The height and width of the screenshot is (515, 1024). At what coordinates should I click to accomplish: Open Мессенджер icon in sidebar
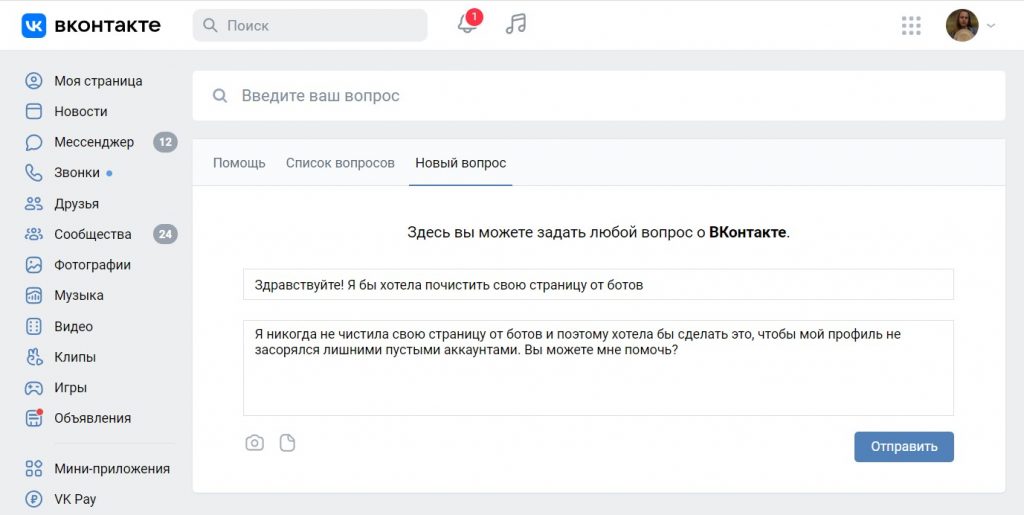click(33, 142)
